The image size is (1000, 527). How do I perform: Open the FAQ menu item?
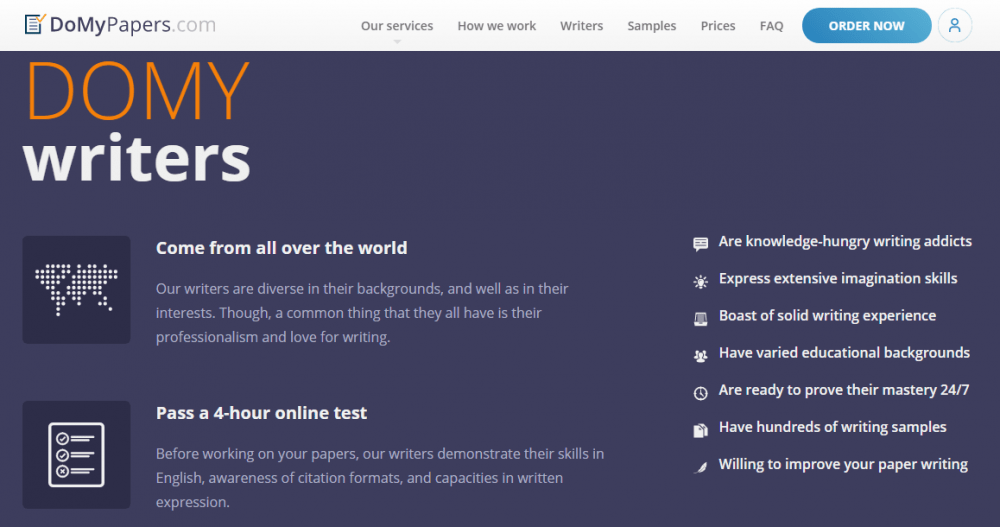pyautogui.click(x=772, y=26)
